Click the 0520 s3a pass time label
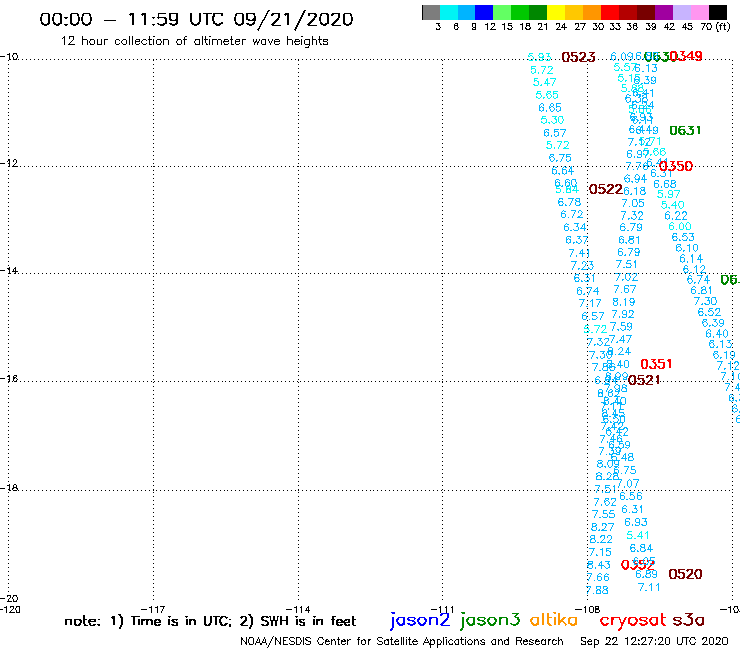The height and width of the screenshot is (650, 740). tap(685, 574)
